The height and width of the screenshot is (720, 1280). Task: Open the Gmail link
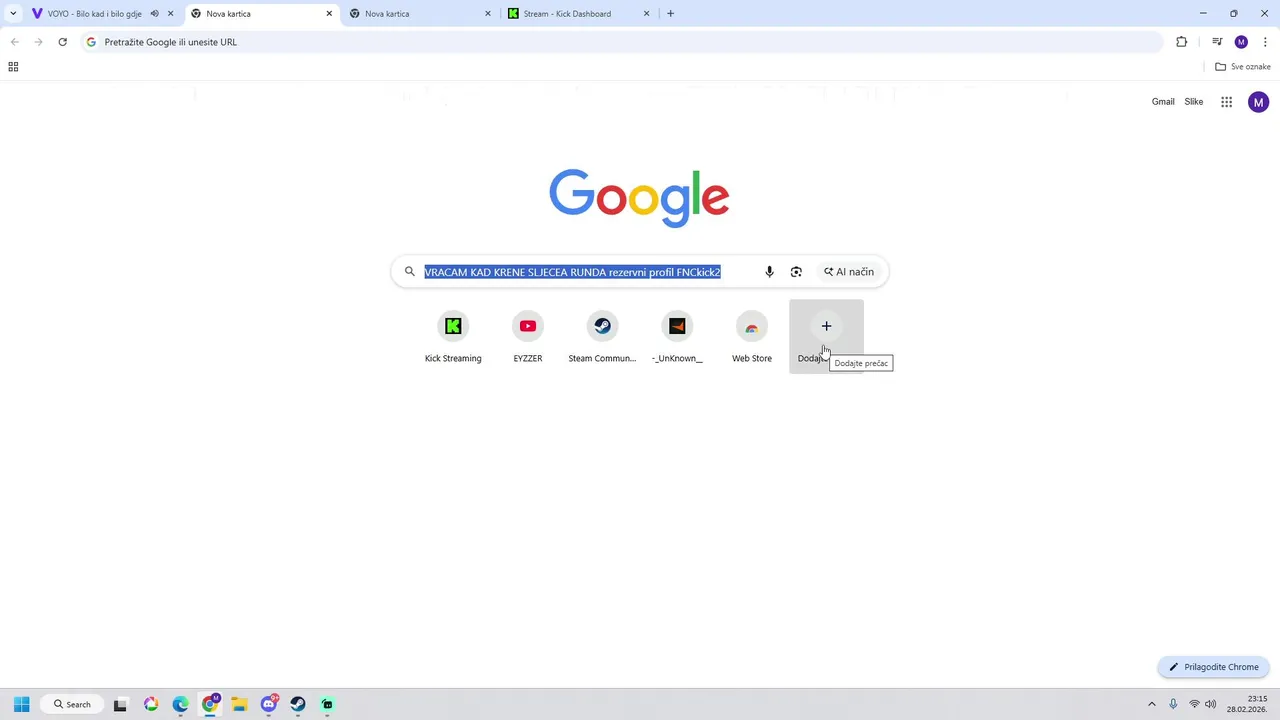(x=1163, y=102)
